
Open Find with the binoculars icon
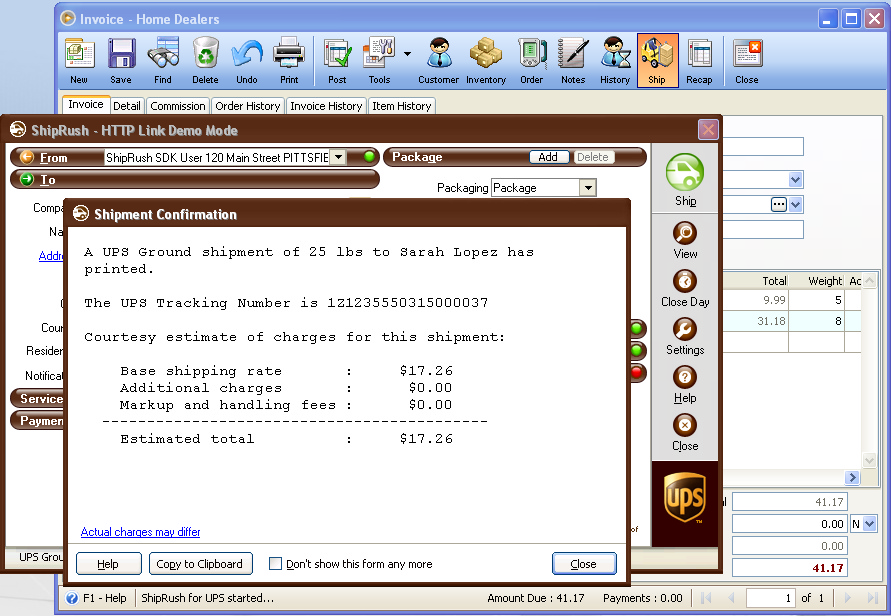(163, 61)
